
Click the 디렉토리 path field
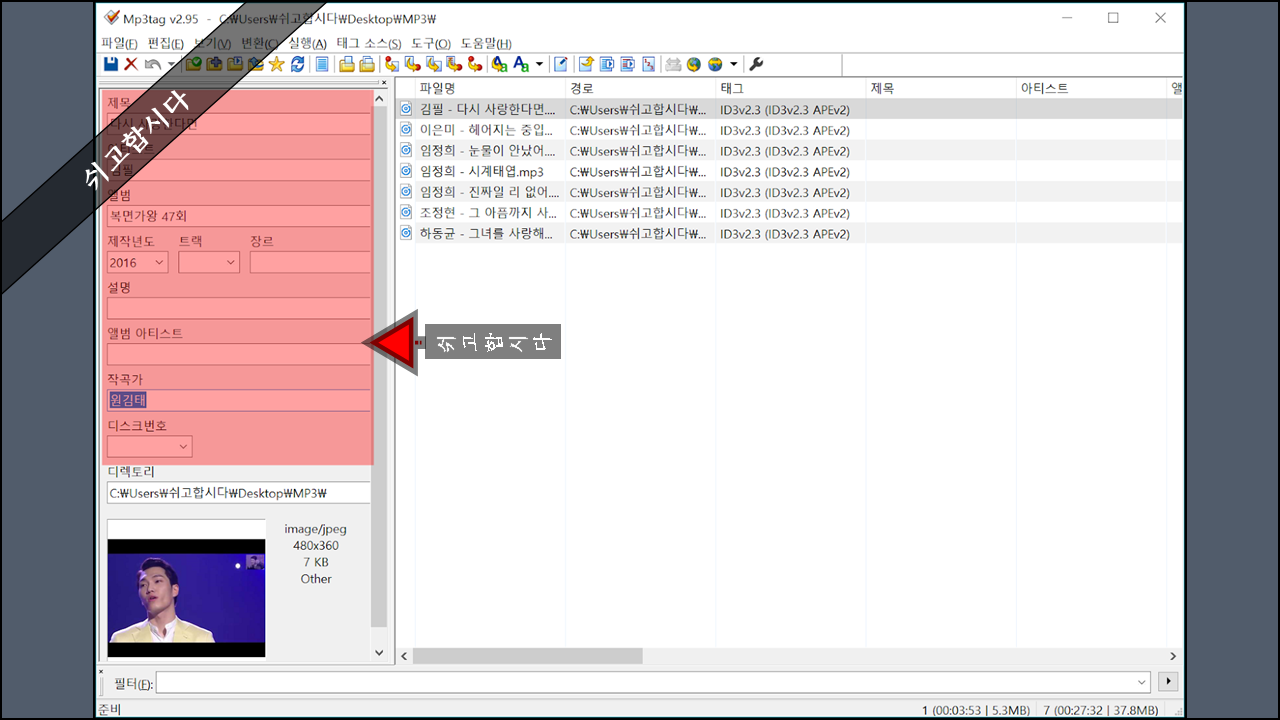tap(238, 492)
